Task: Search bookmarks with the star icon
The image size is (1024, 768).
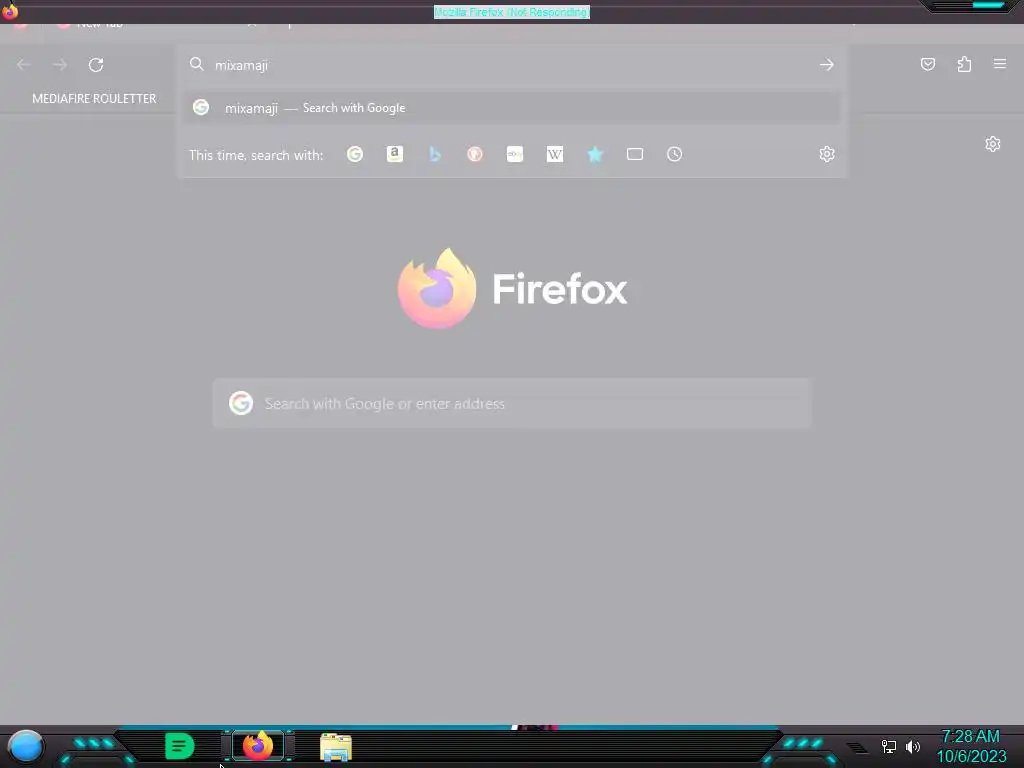Action: tap(595, 154)
